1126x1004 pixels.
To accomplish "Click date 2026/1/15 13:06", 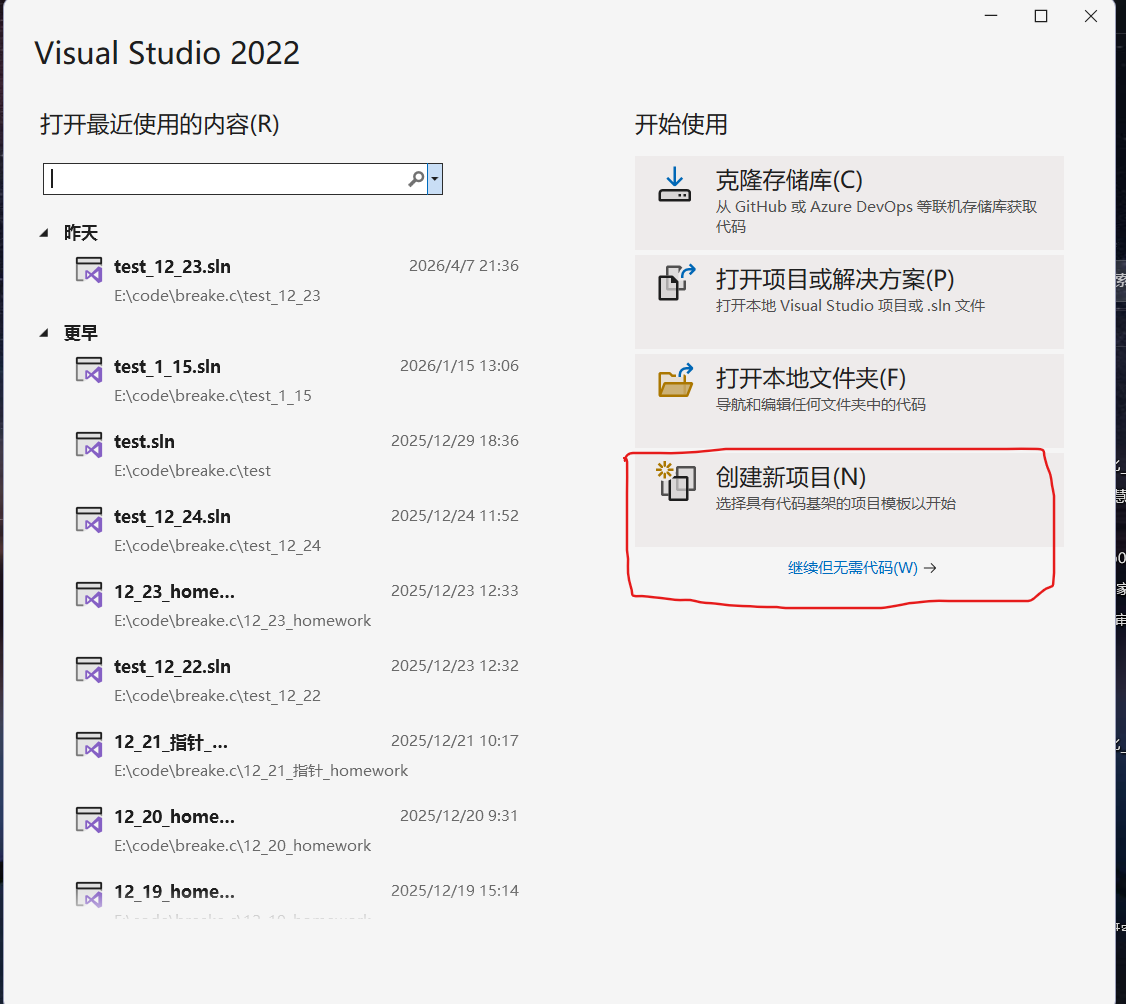I will (459, 366).
